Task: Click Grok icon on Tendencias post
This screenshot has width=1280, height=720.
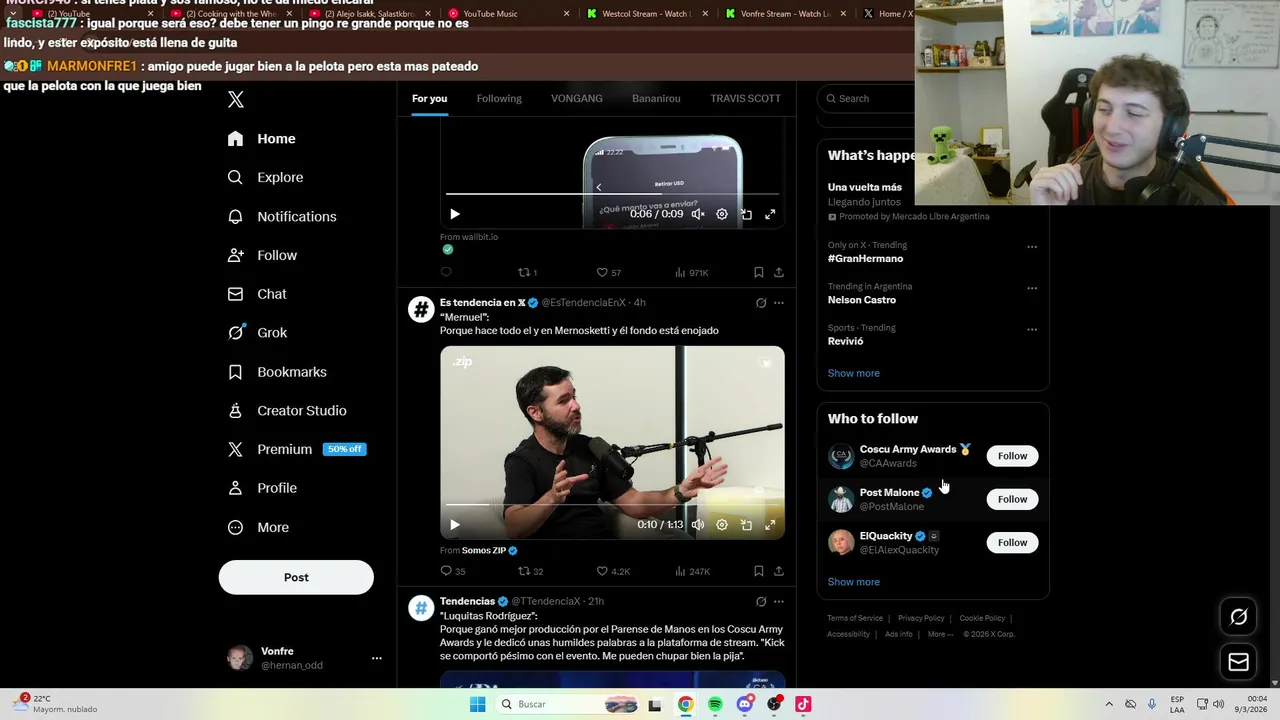Action: 761,602
